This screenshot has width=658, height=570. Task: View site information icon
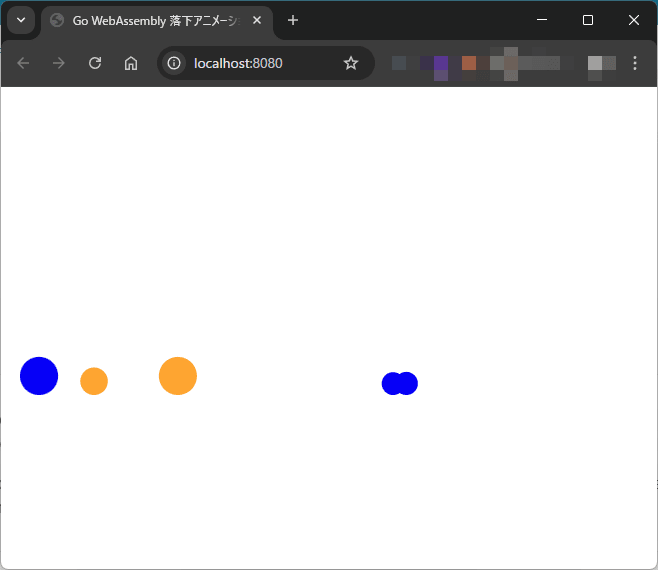(174, 63)
